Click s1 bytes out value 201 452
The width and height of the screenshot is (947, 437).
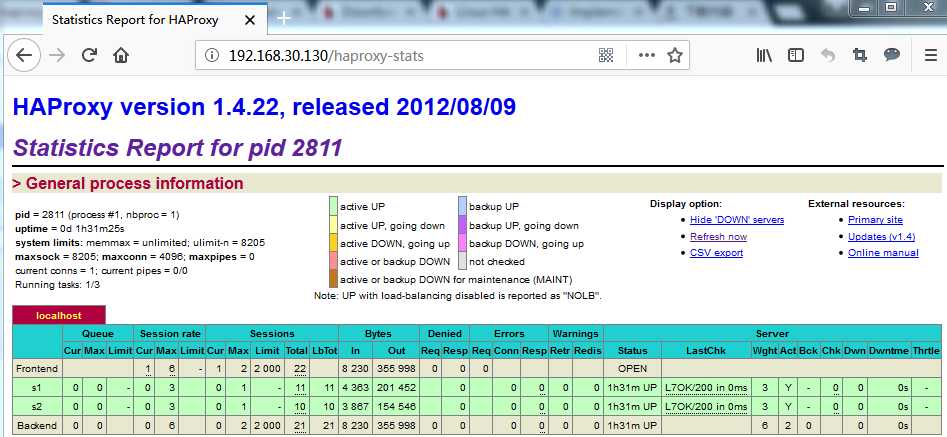point(396,388)
